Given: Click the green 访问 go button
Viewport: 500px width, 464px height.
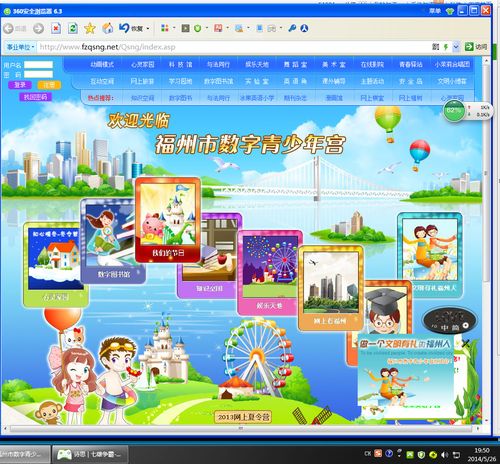Looking at the screenshot, I should click(x=476, y=47).
